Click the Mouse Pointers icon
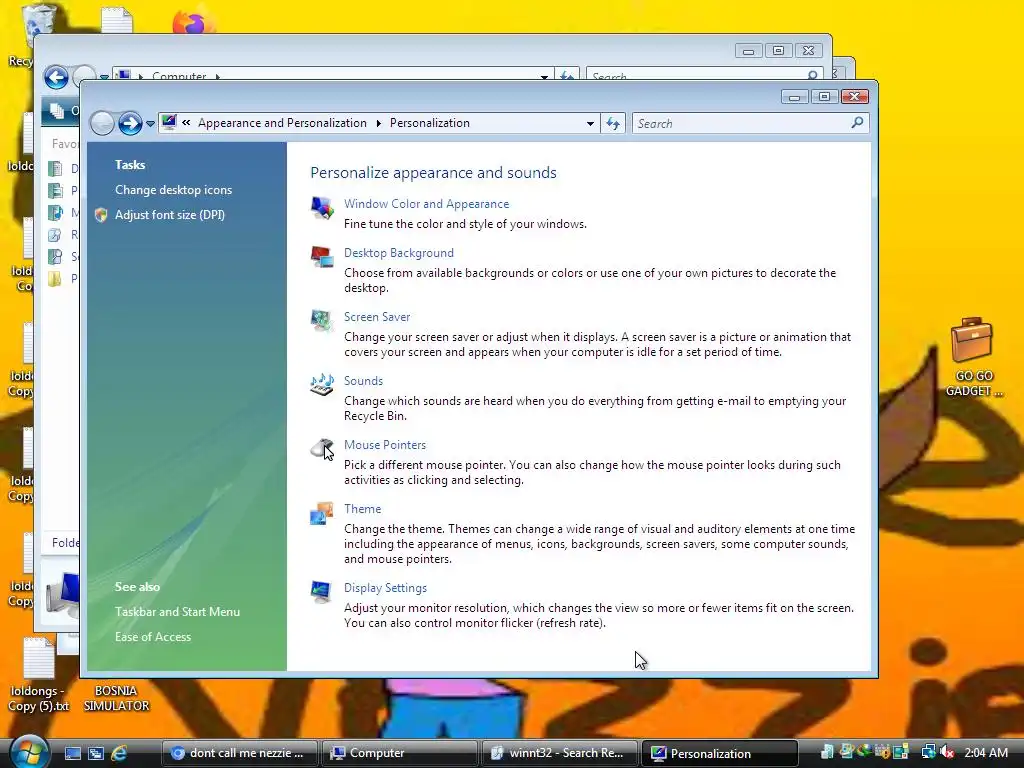Viewport: 1024px width, 768px height. click(322, 449)
